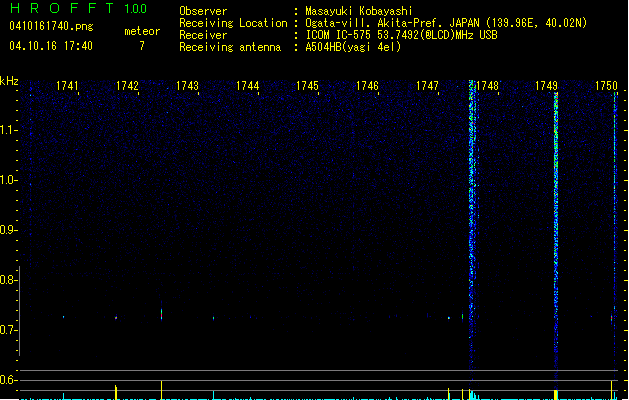Click the 0.9 kHz frequency label
The image size is (629, 400).
point(8,230)
